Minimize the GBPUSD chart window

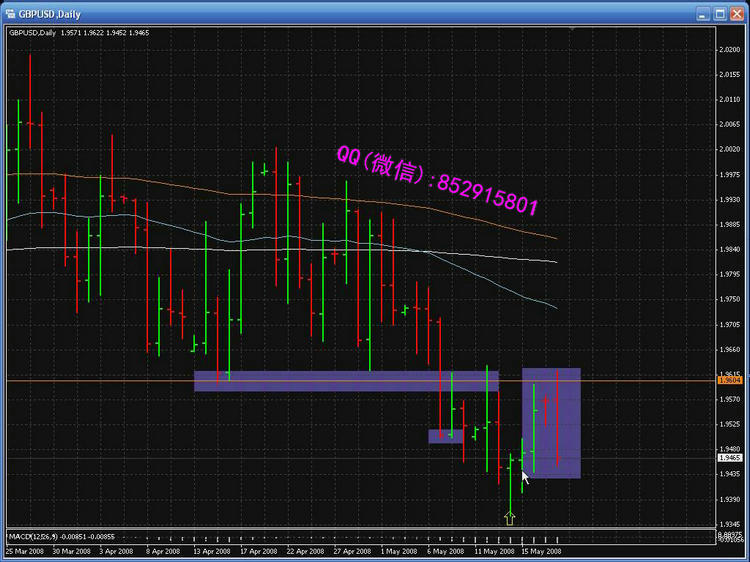click(x=702, y=12)
